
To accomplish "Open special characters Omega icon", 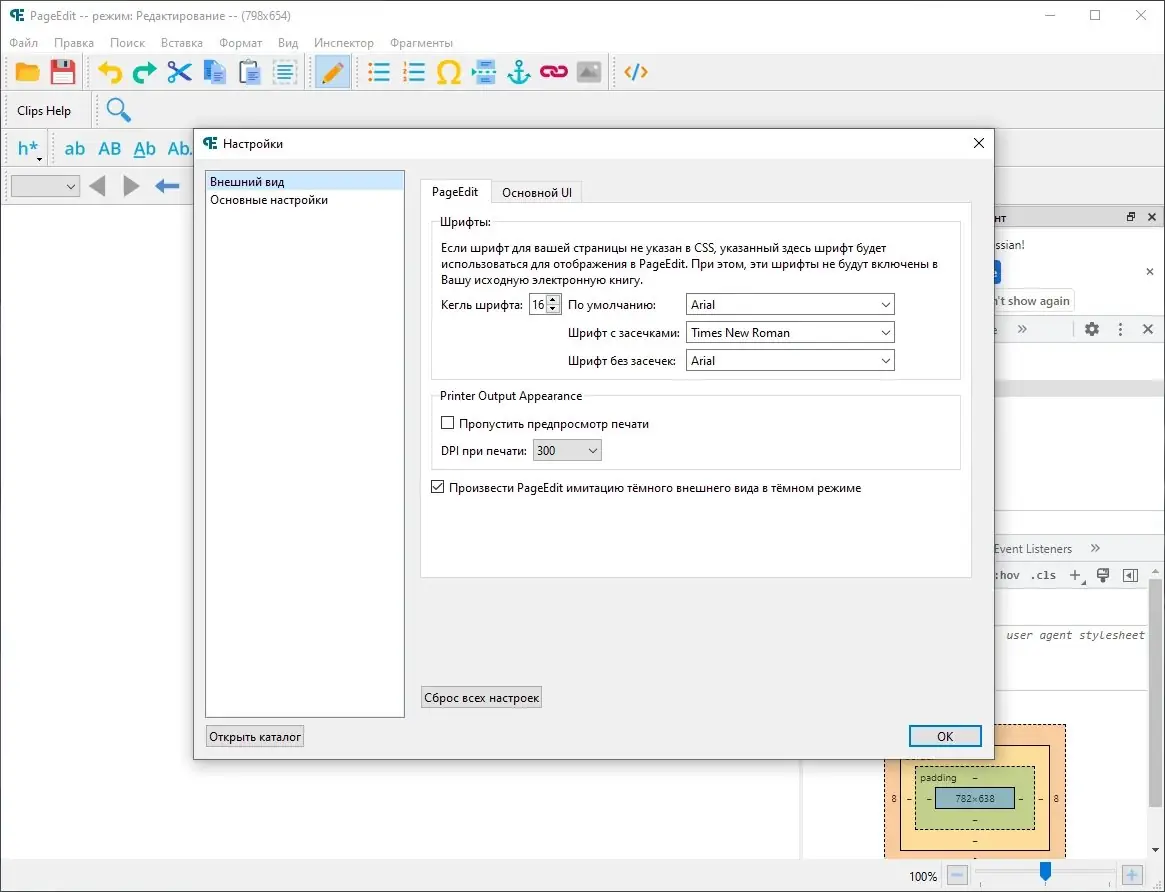I will tap(449, 72).
